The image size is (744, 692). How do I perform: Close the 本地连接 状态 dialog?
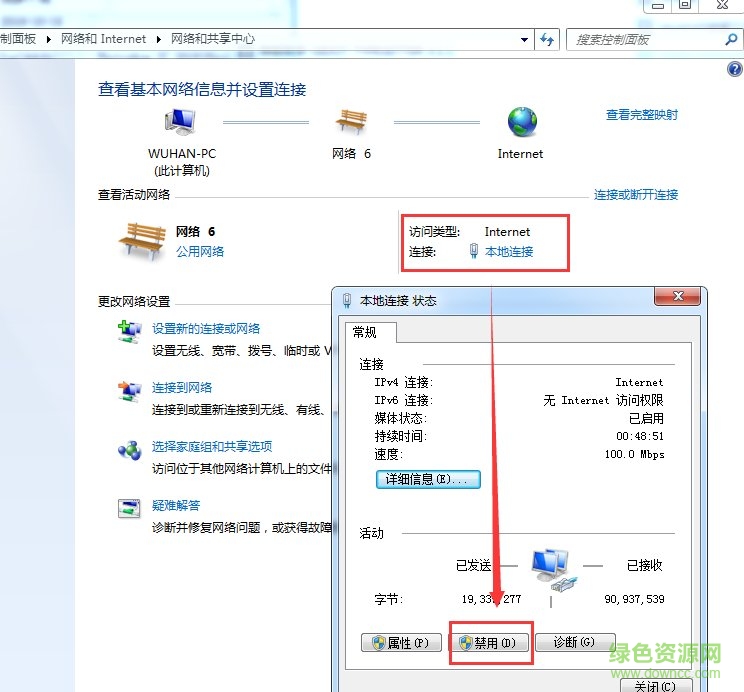click(x=678, y=296)
